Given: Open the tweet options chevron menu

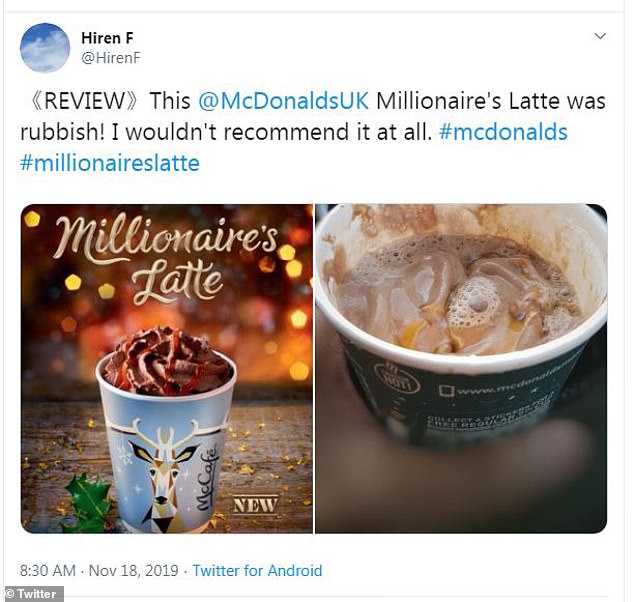Looking at the screenshot, I should coord(600,36).
